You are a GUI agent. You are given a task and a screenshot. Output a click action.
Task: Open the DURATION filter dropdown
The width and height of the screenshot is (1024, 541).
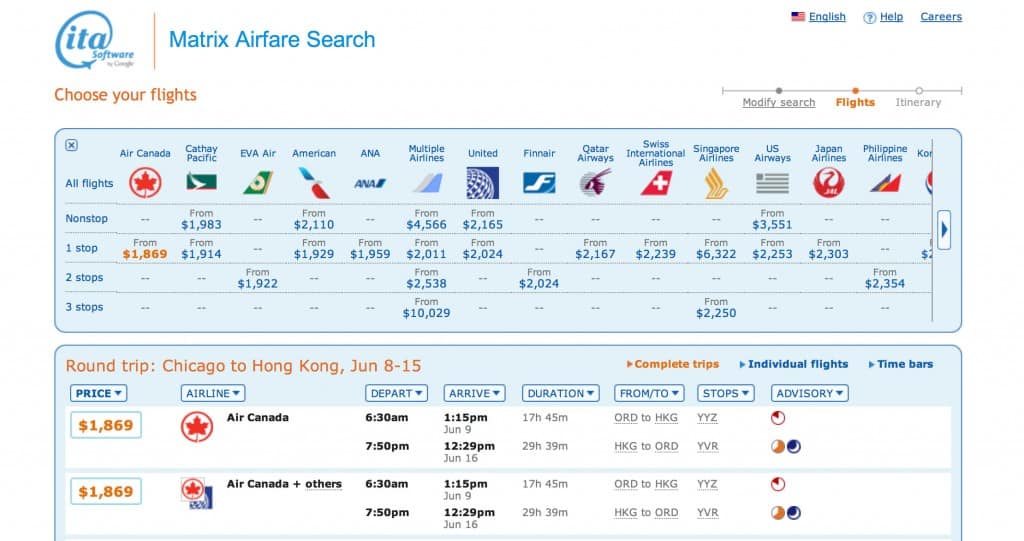560,393
